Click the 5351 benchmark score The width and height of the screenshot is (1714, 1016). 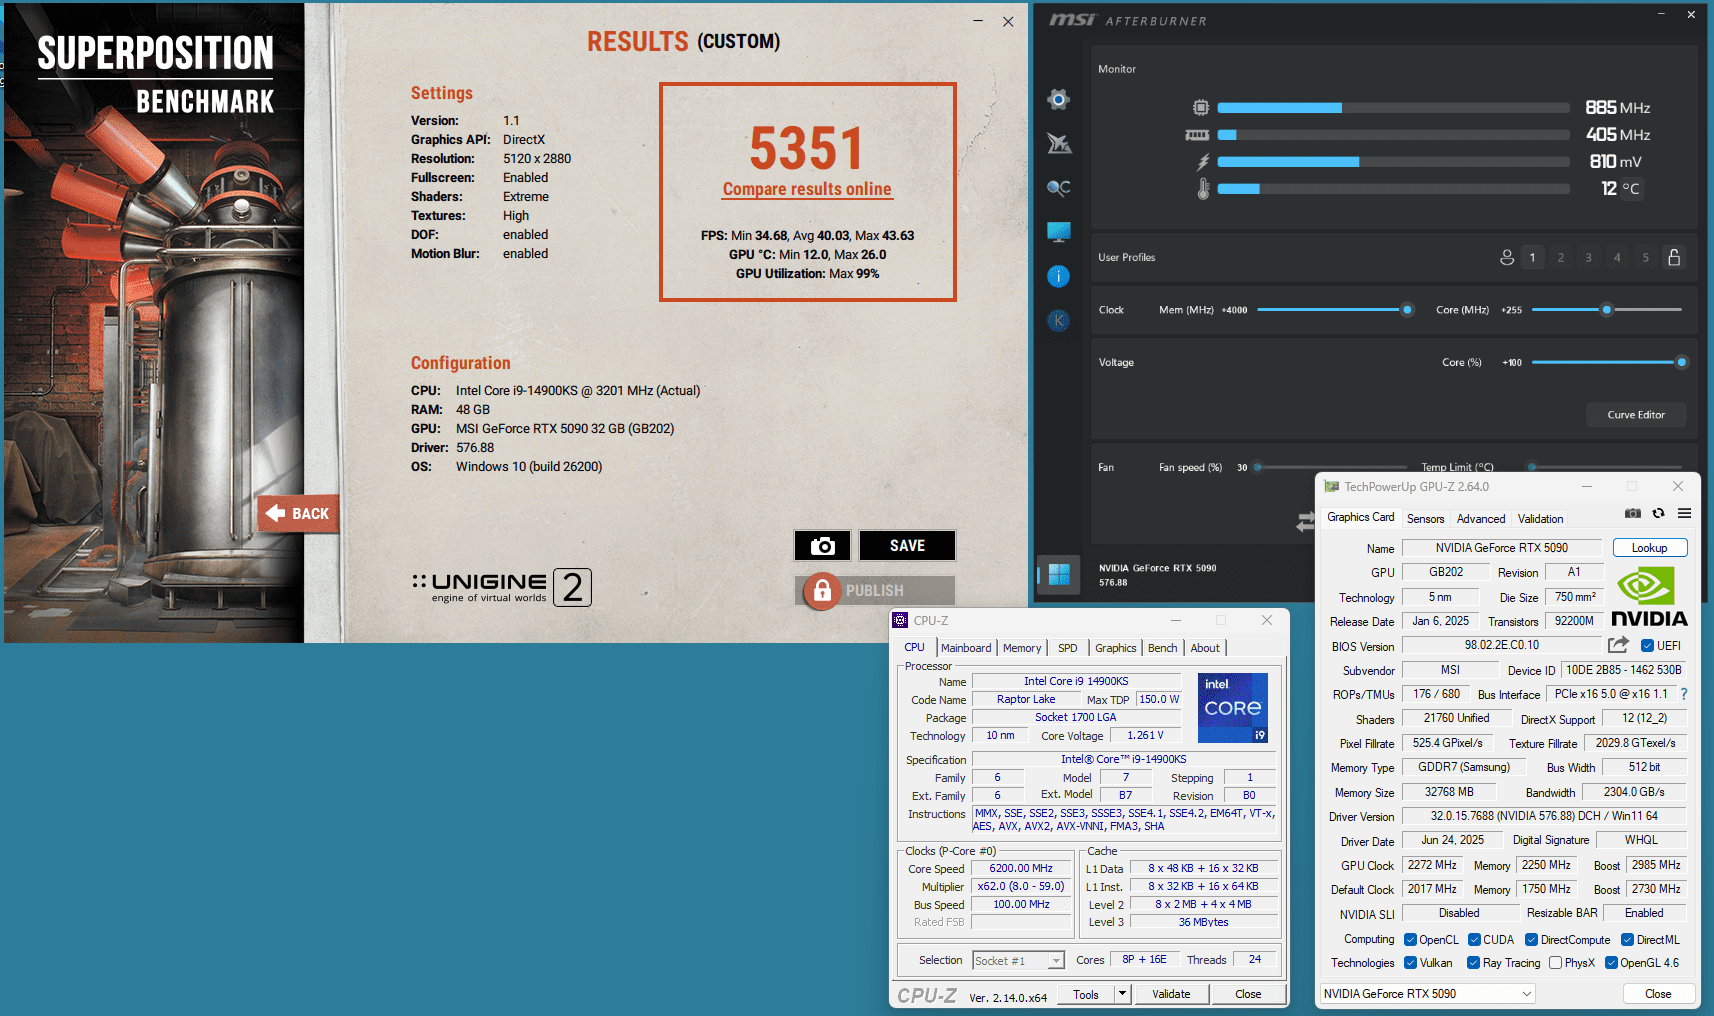coord(806,148)
